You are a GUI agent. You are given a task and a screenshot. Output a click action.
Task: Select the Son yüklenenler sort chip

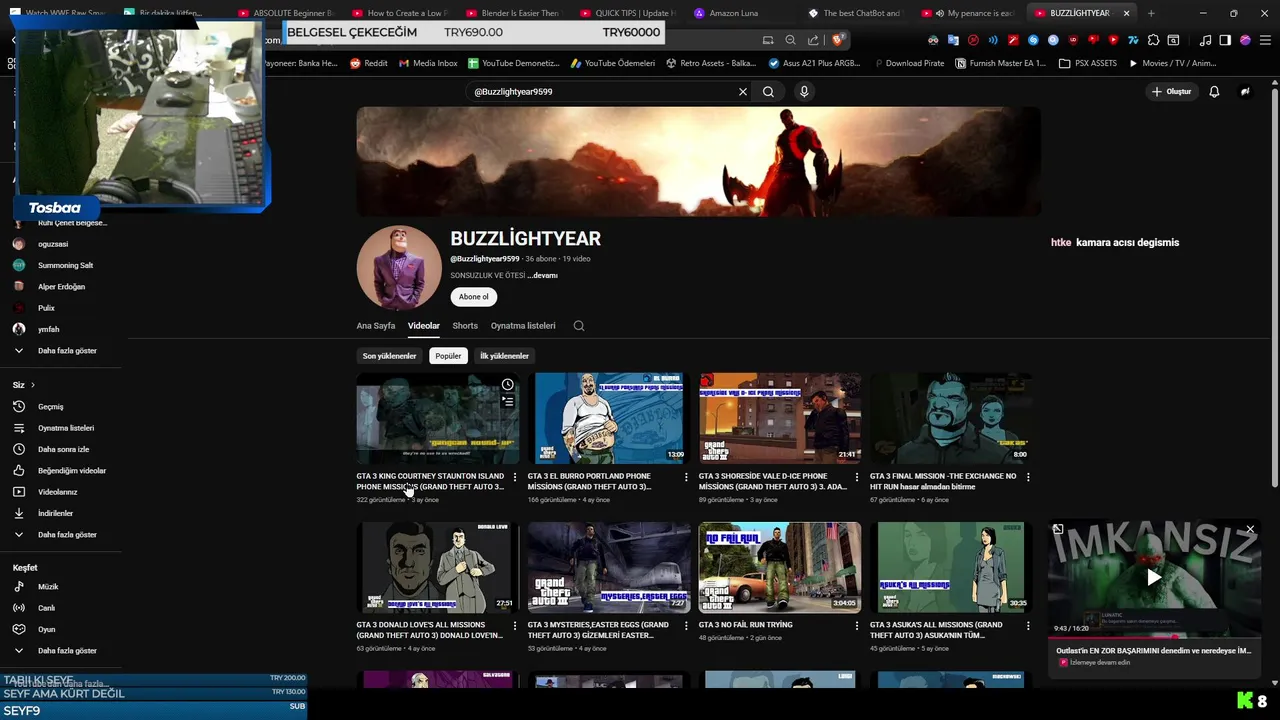(389, 356)
